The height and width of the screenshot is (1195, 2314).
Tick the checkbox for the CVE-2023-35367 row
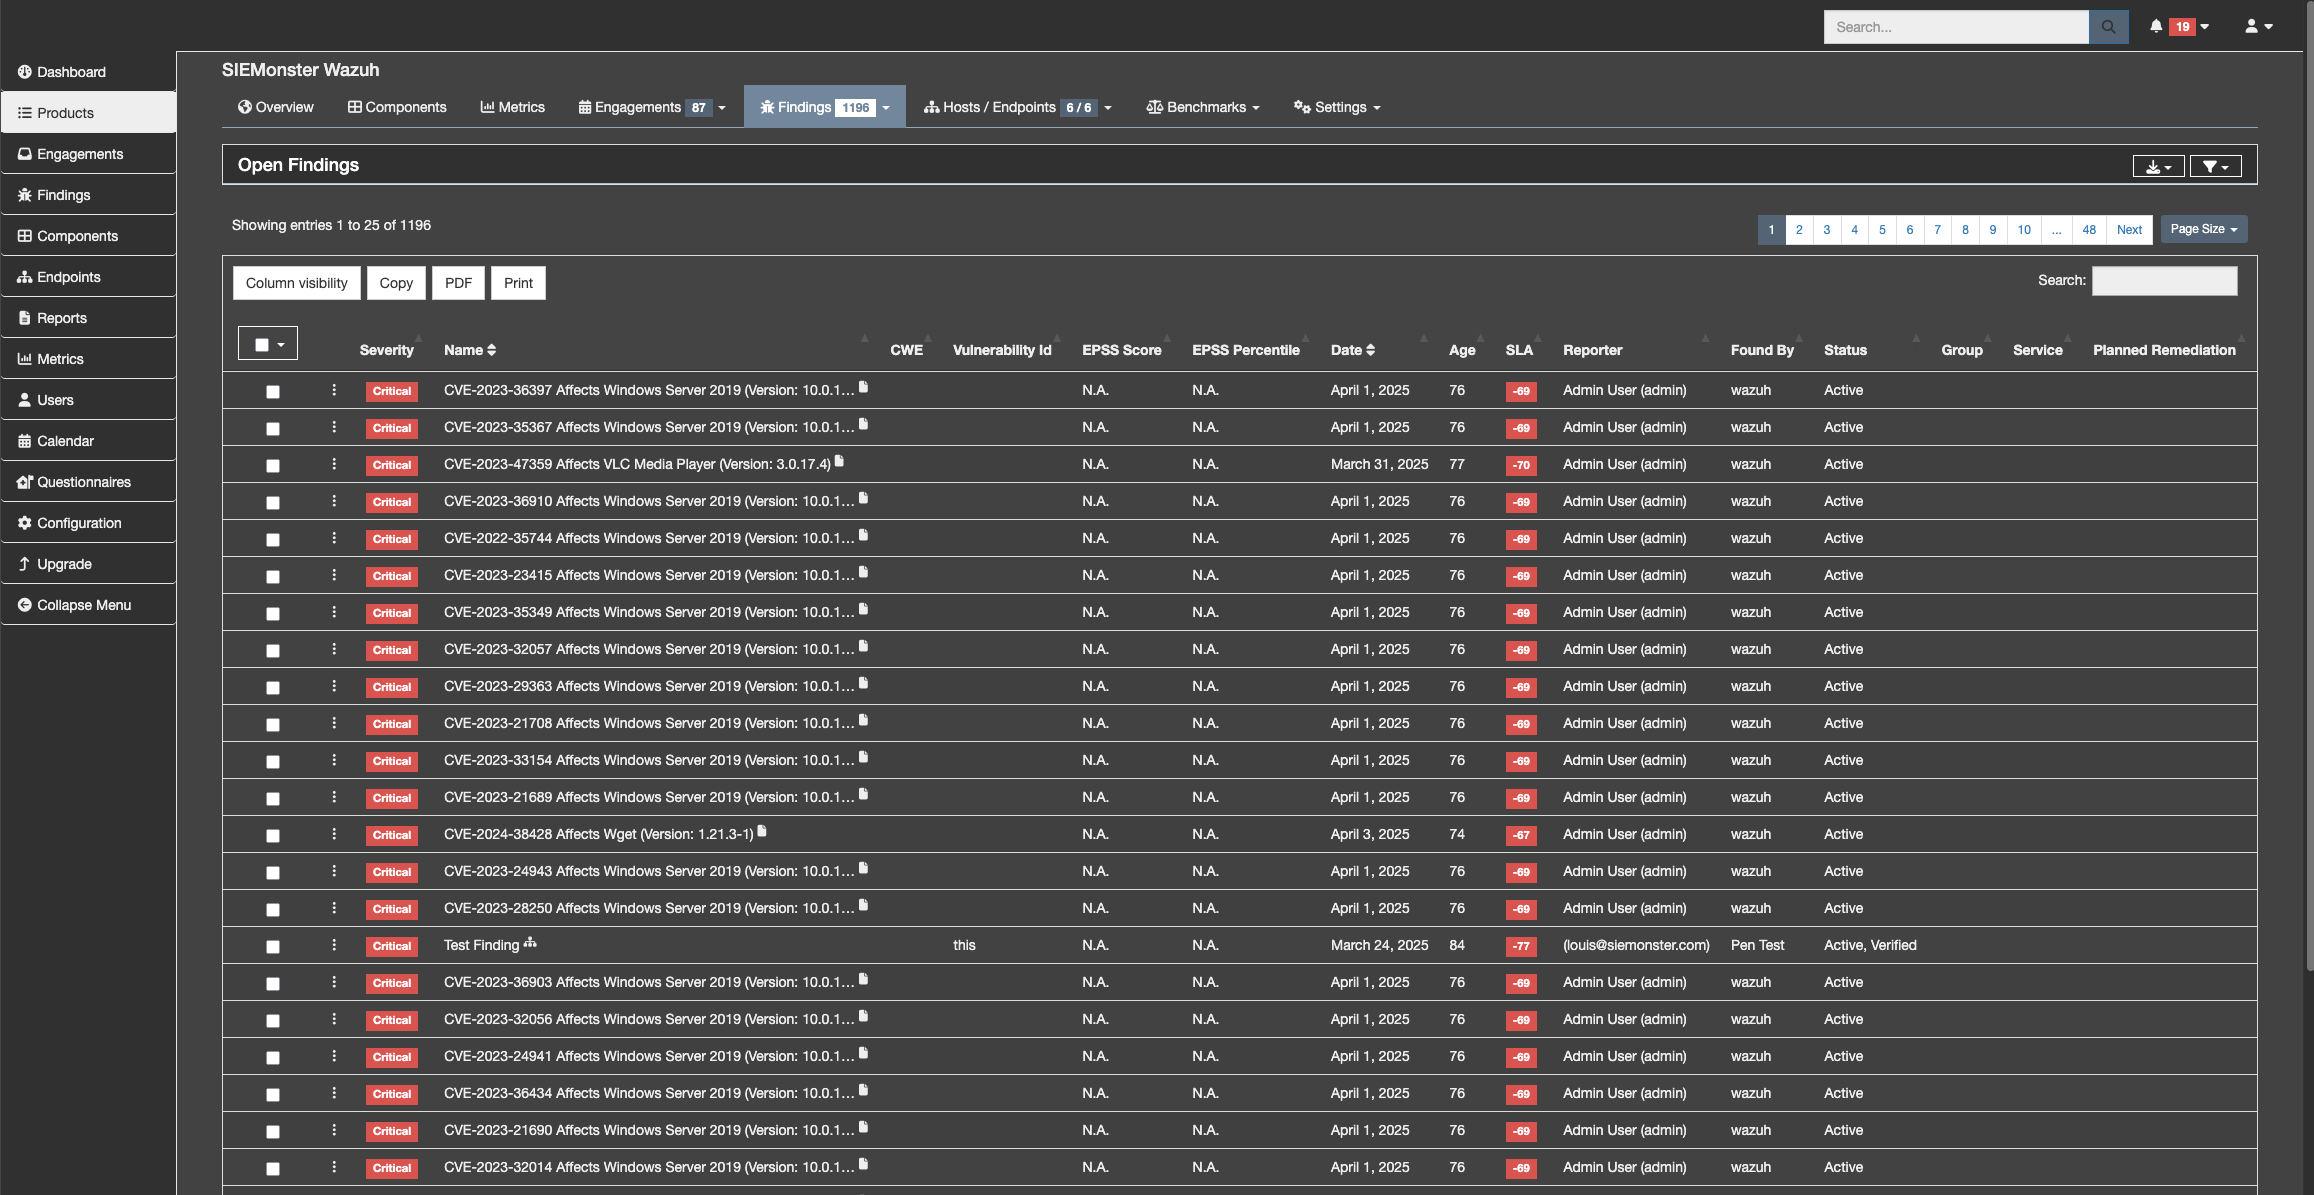tap(273, 429)
